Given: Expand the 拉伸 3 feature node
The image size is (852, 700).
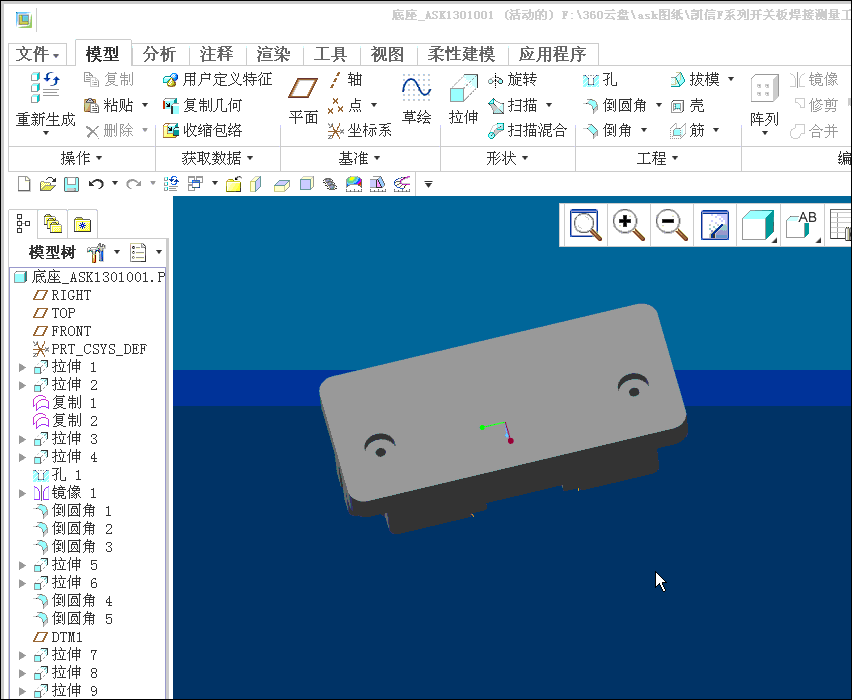Looking at the screenshot, I should 22,439.
